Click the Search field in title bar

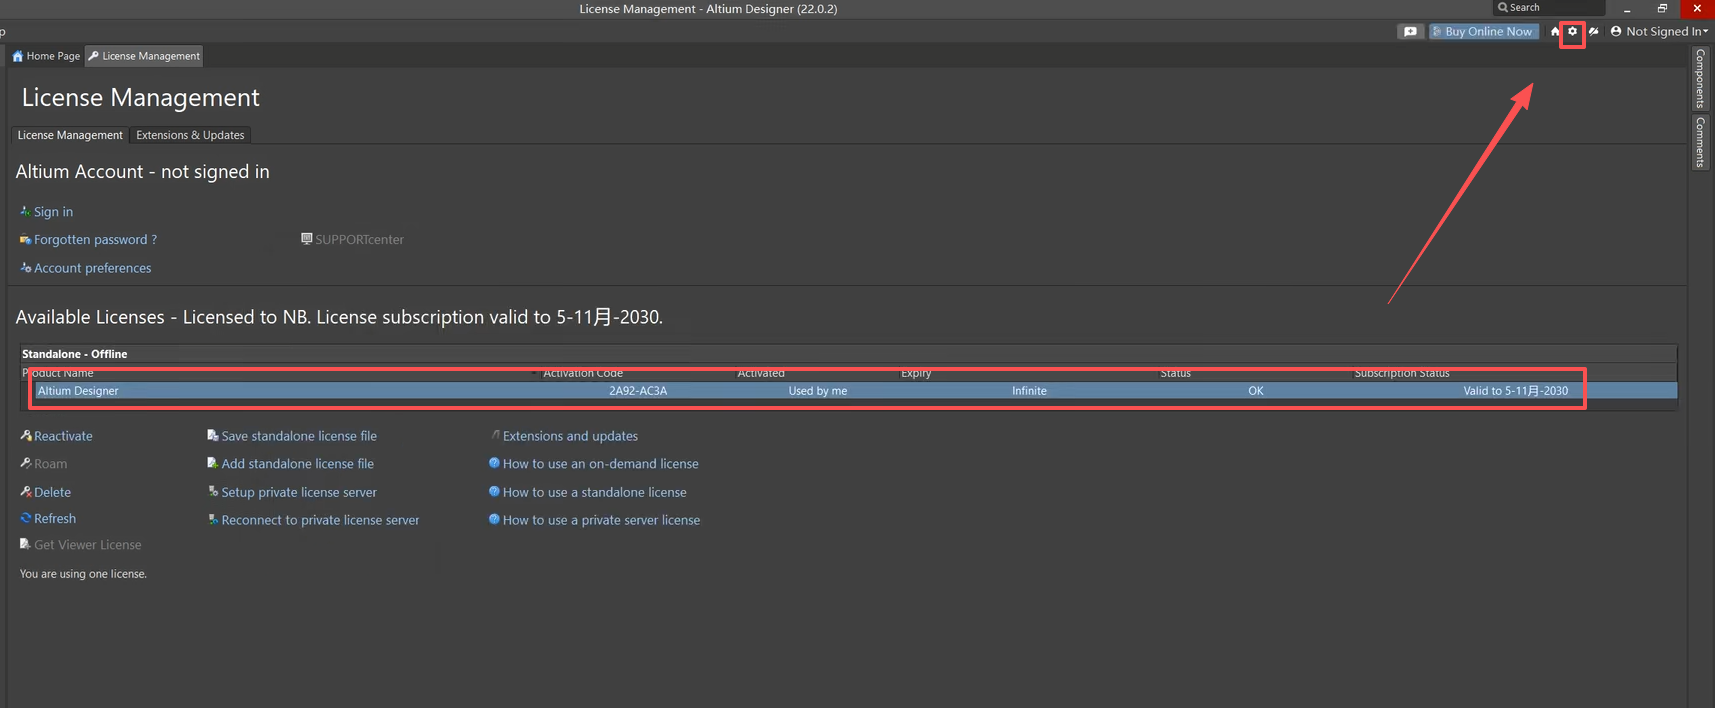click(1550, 8)
